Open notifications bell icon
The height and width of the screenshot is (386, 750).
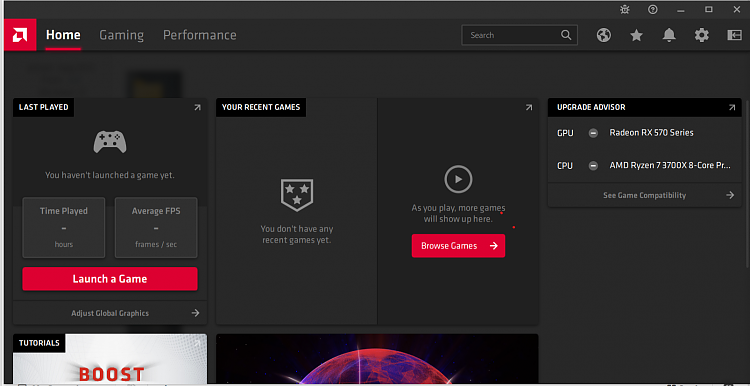pos(669,35)
